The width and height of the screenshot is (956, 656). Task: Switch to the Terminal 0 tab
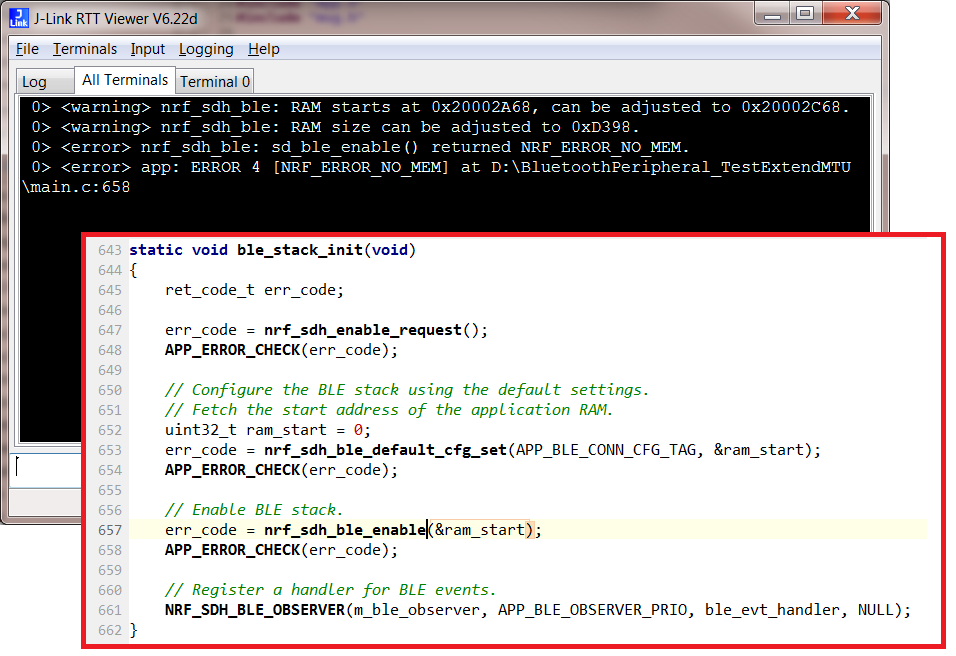pyautogui.click(x=215, y=82)
